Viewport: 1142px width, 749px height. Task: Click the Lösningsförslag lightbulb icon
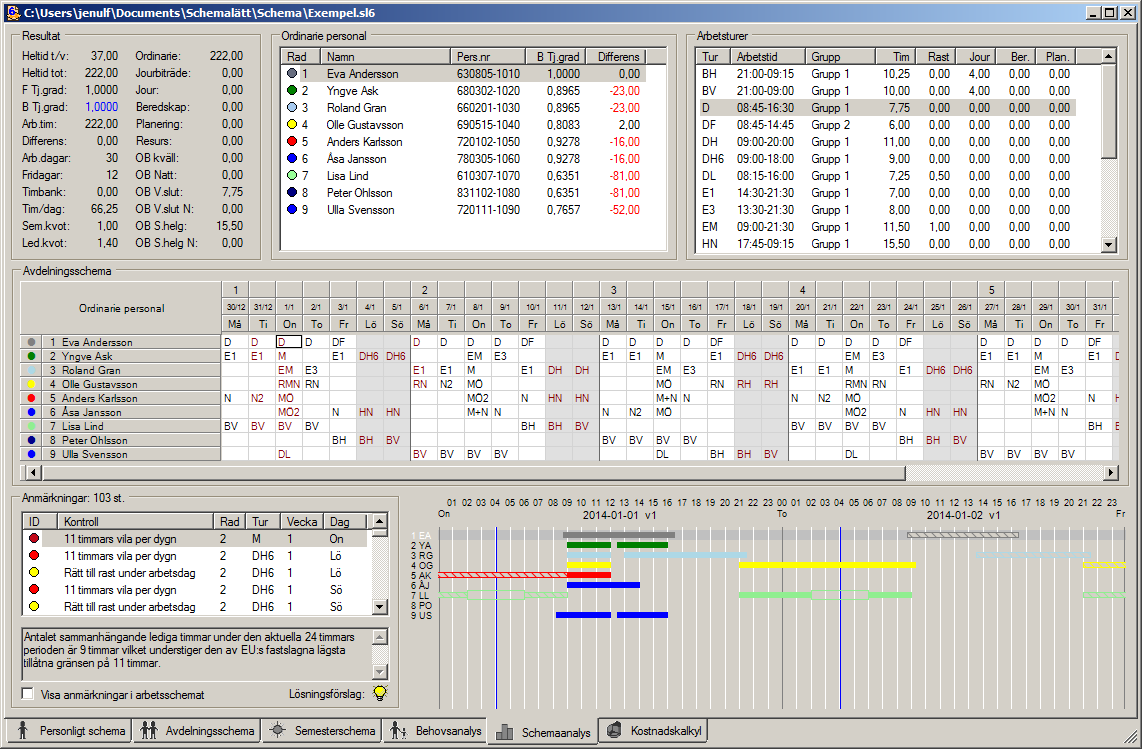(x=380, y=693)
